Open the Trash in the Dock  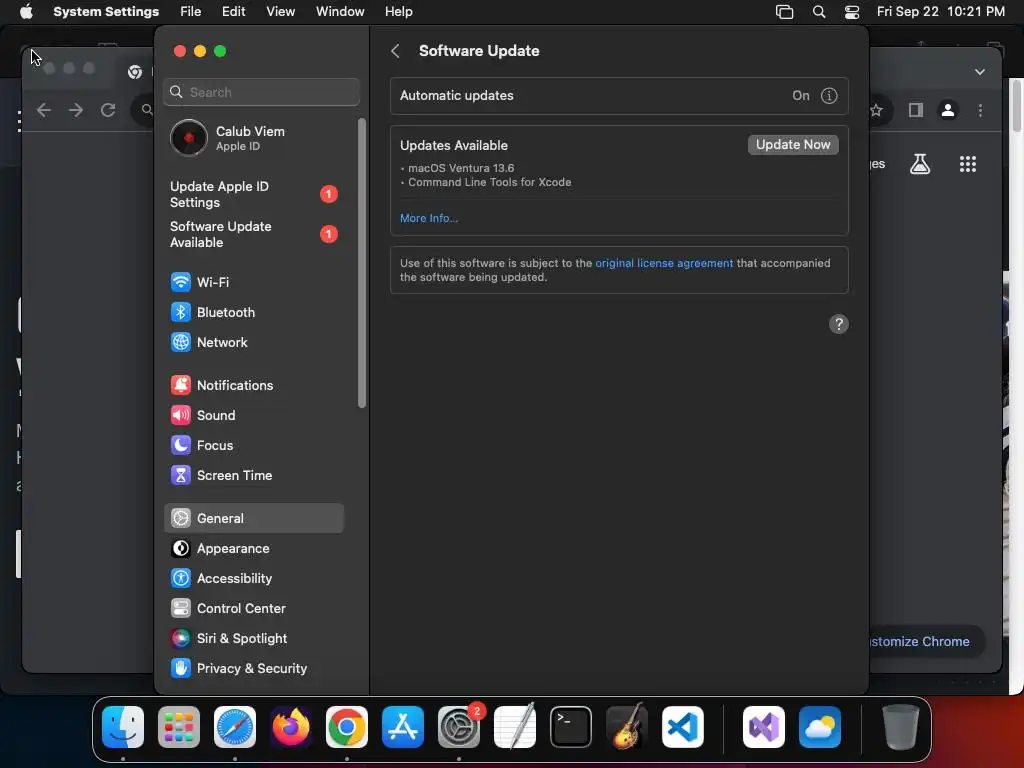(x=901, y=727)
